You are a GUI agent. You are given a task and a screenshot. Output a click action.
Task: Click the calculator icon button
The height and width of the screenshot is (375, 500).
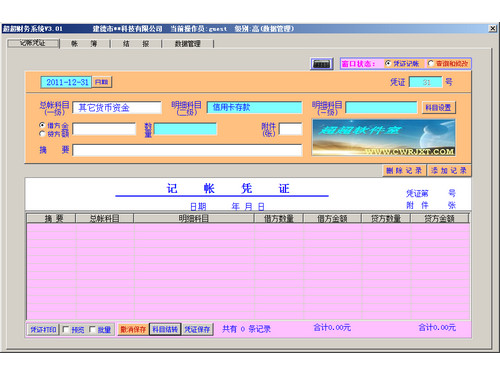tap(322, 64)
